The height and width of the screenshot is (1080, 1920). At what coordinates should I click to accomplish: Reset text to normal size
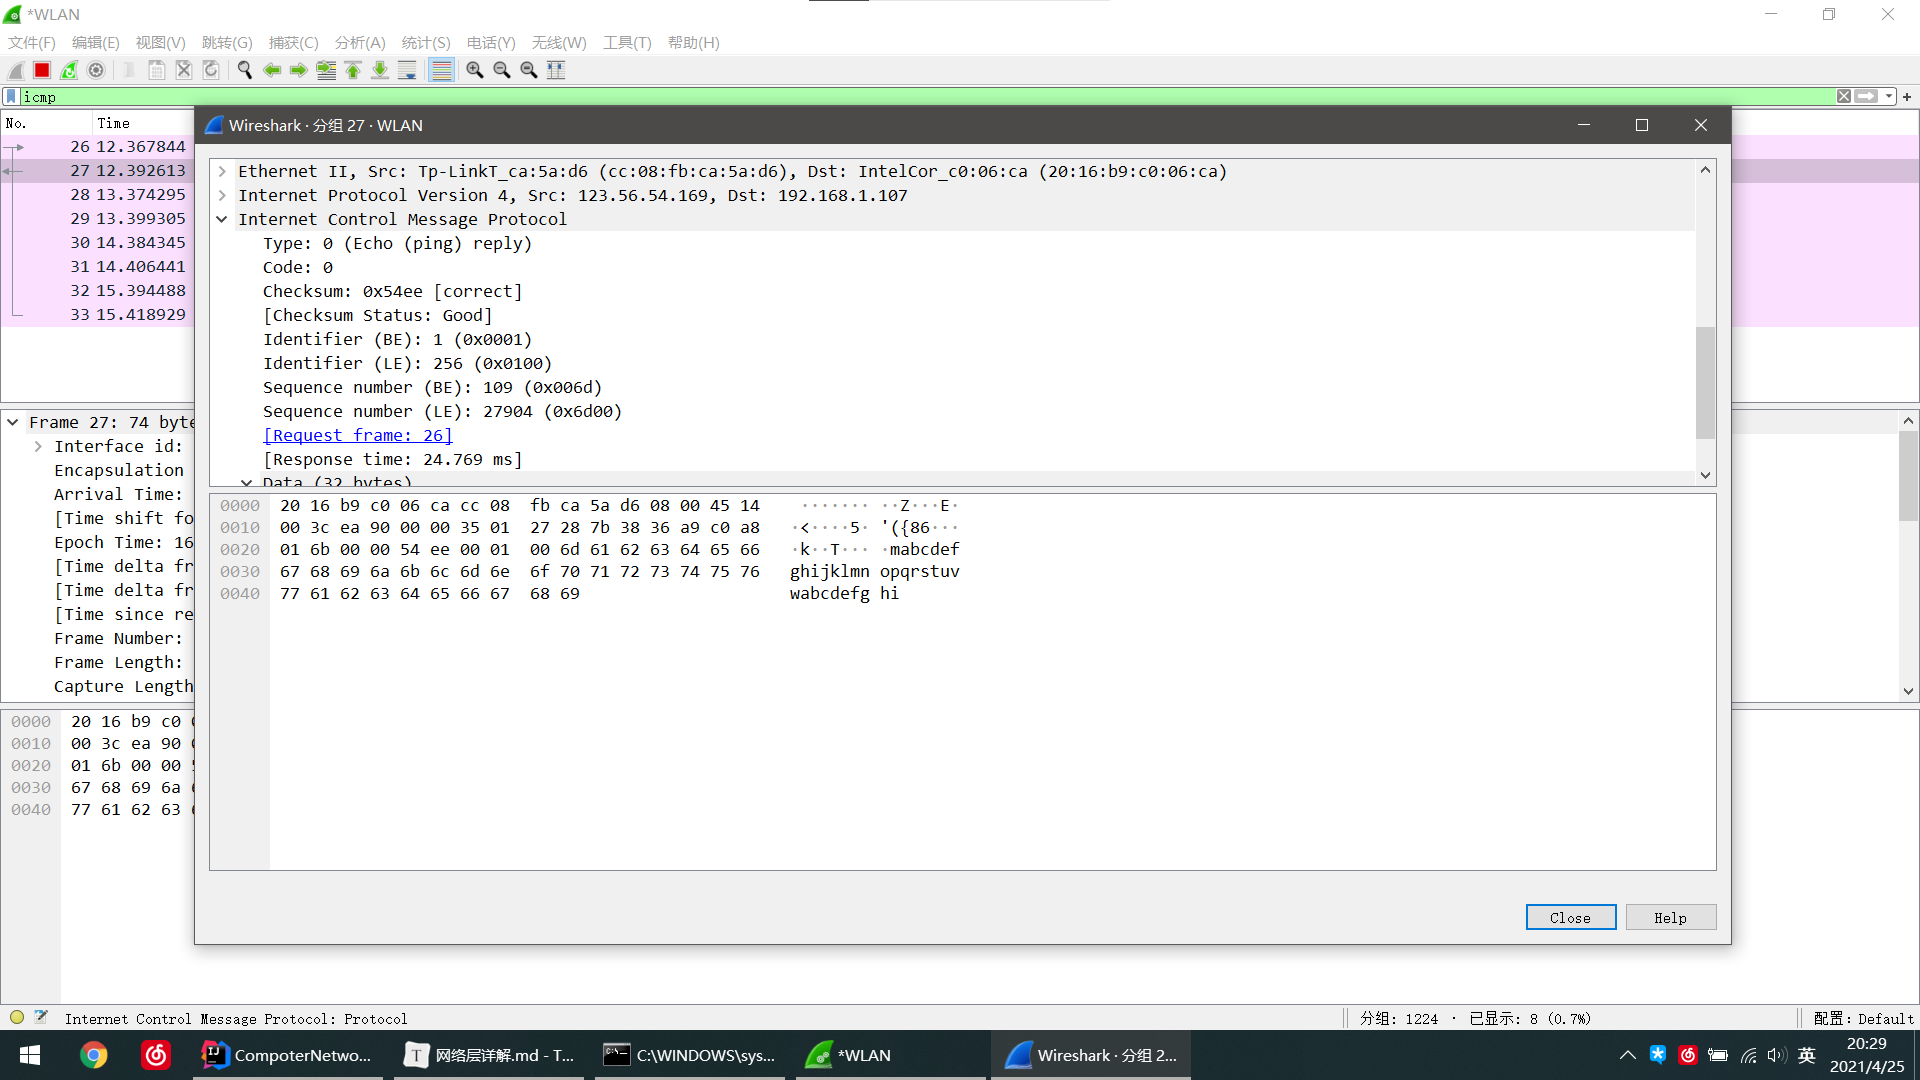529,70
